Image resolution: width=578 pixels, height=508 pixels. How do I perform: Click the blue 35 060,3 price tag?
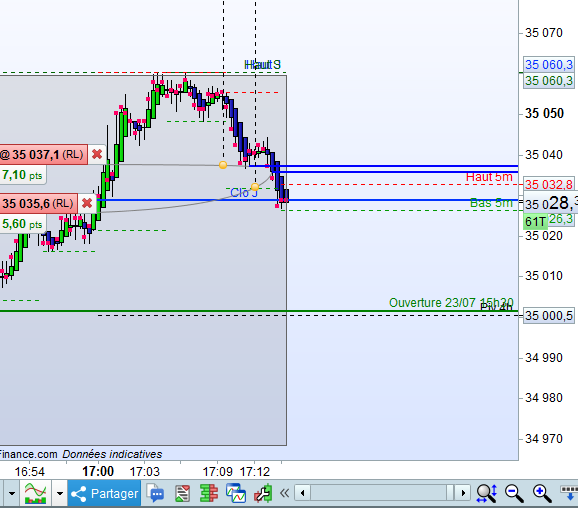549,65
